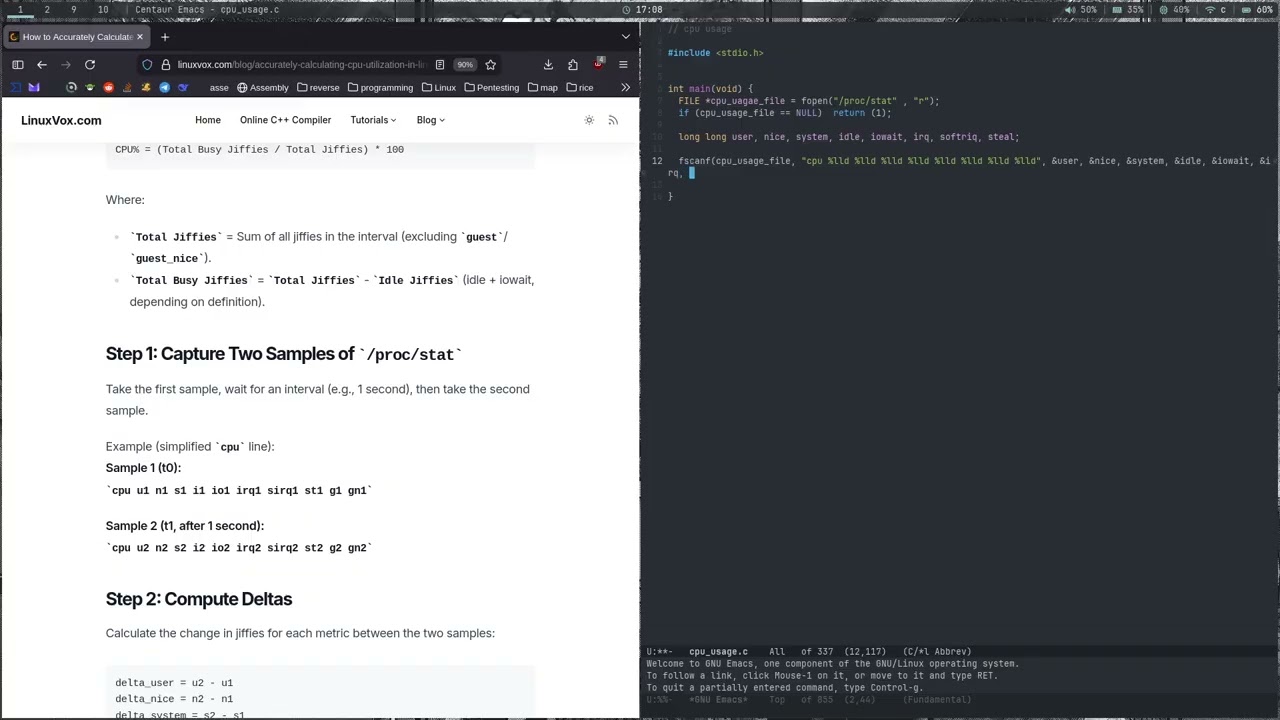Click the Wi-Fi network indicator
This screenshot has width=1280, height=720.
1217,9
